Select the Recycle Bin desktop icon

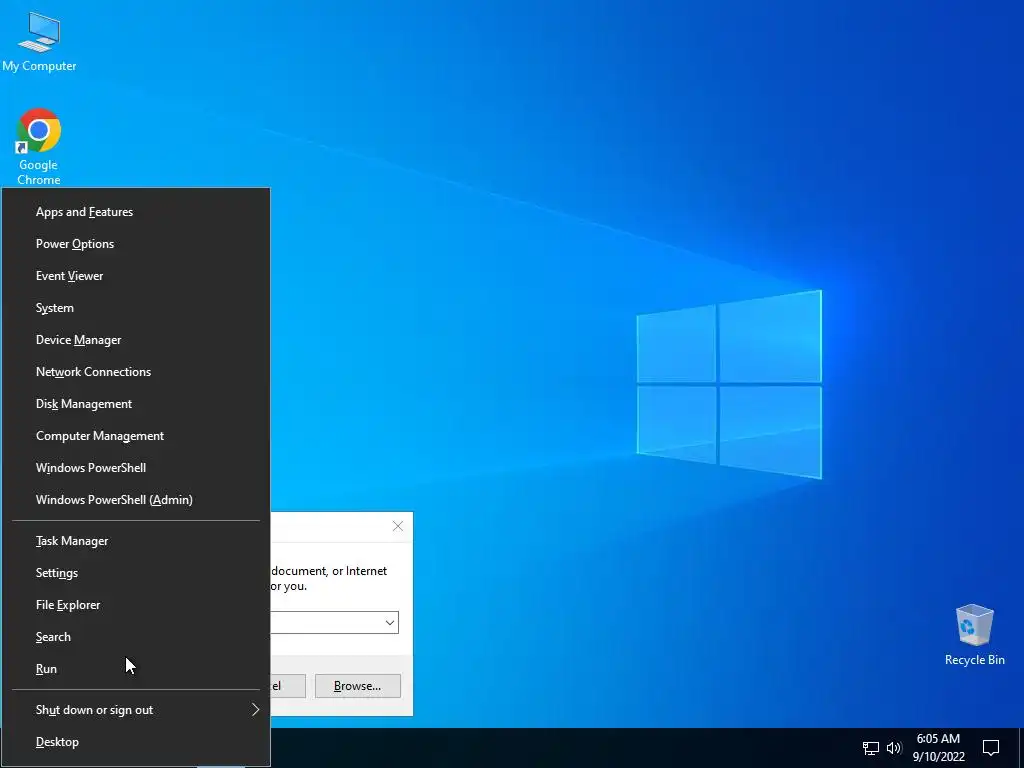974,634
